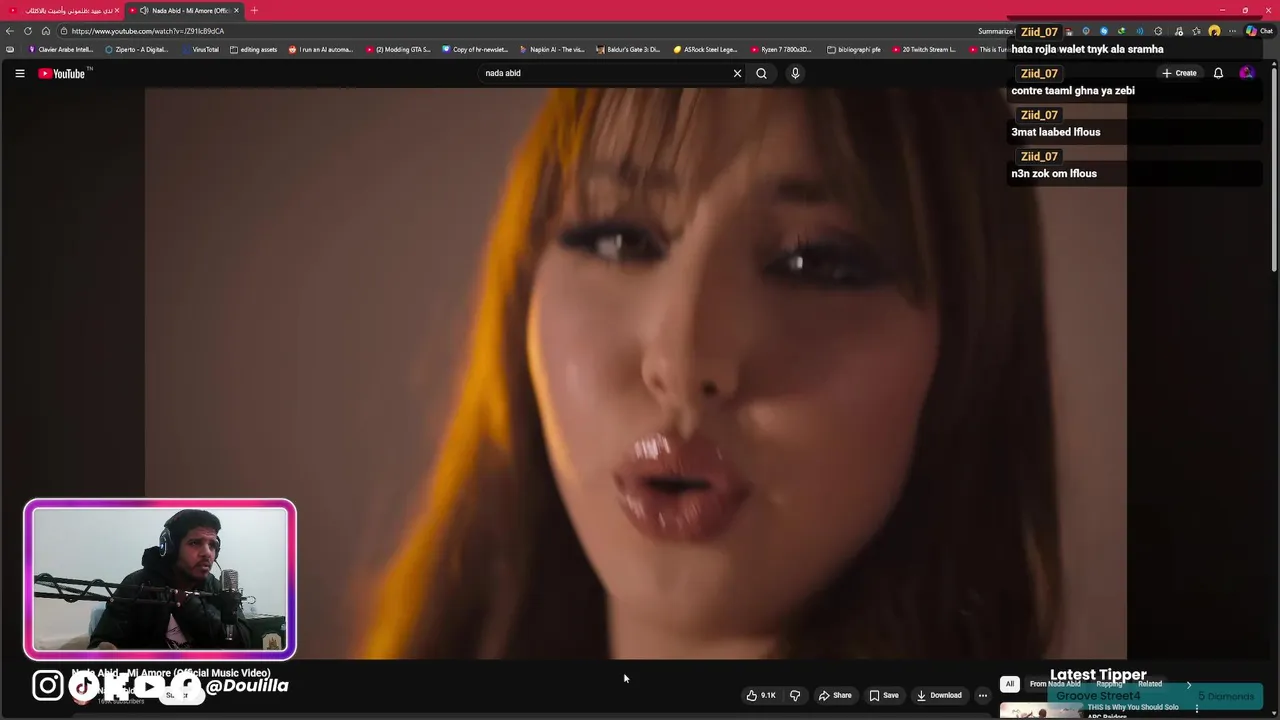Open the 'editing assets' bookmark folder
Screen dimensions: 1280x720
click(253, 49)
